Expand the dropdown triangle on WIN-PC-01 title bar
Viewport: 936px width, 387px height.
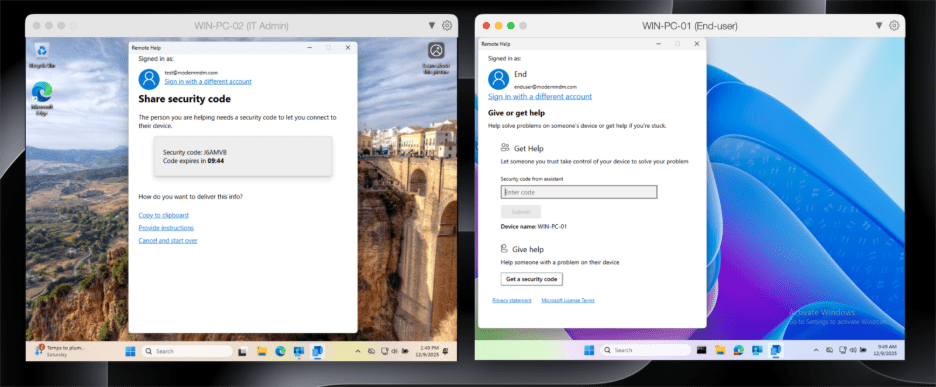click(x=879, y=25)
